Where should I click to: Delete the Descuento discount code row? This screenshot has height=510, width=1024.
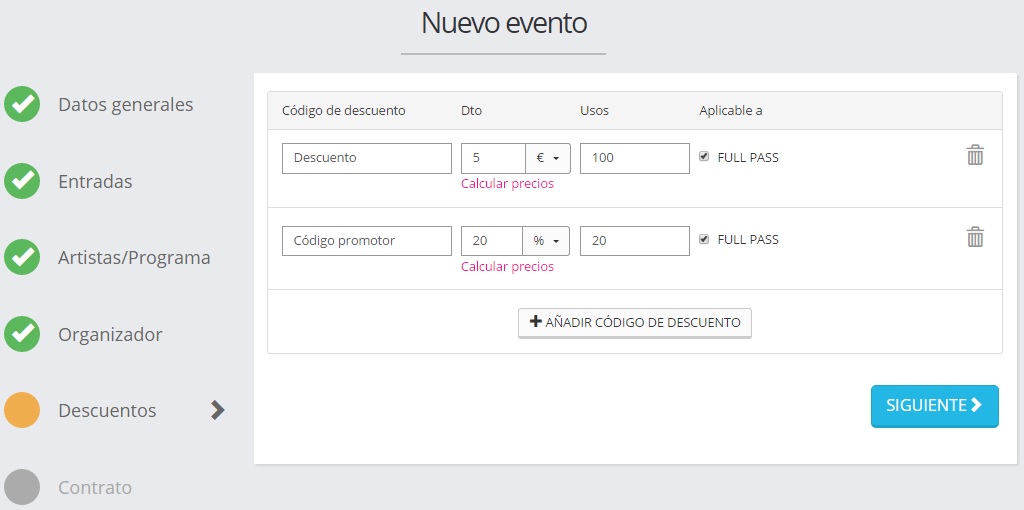975,155
